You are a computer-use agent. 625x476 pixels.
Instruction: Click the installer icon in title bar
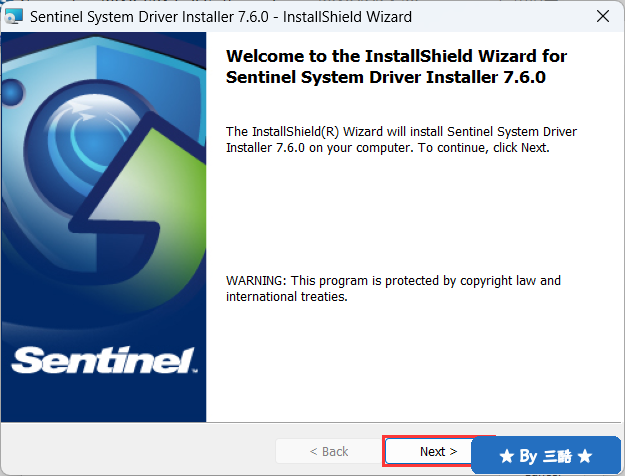pyautogui.click(x=13, y=17)
